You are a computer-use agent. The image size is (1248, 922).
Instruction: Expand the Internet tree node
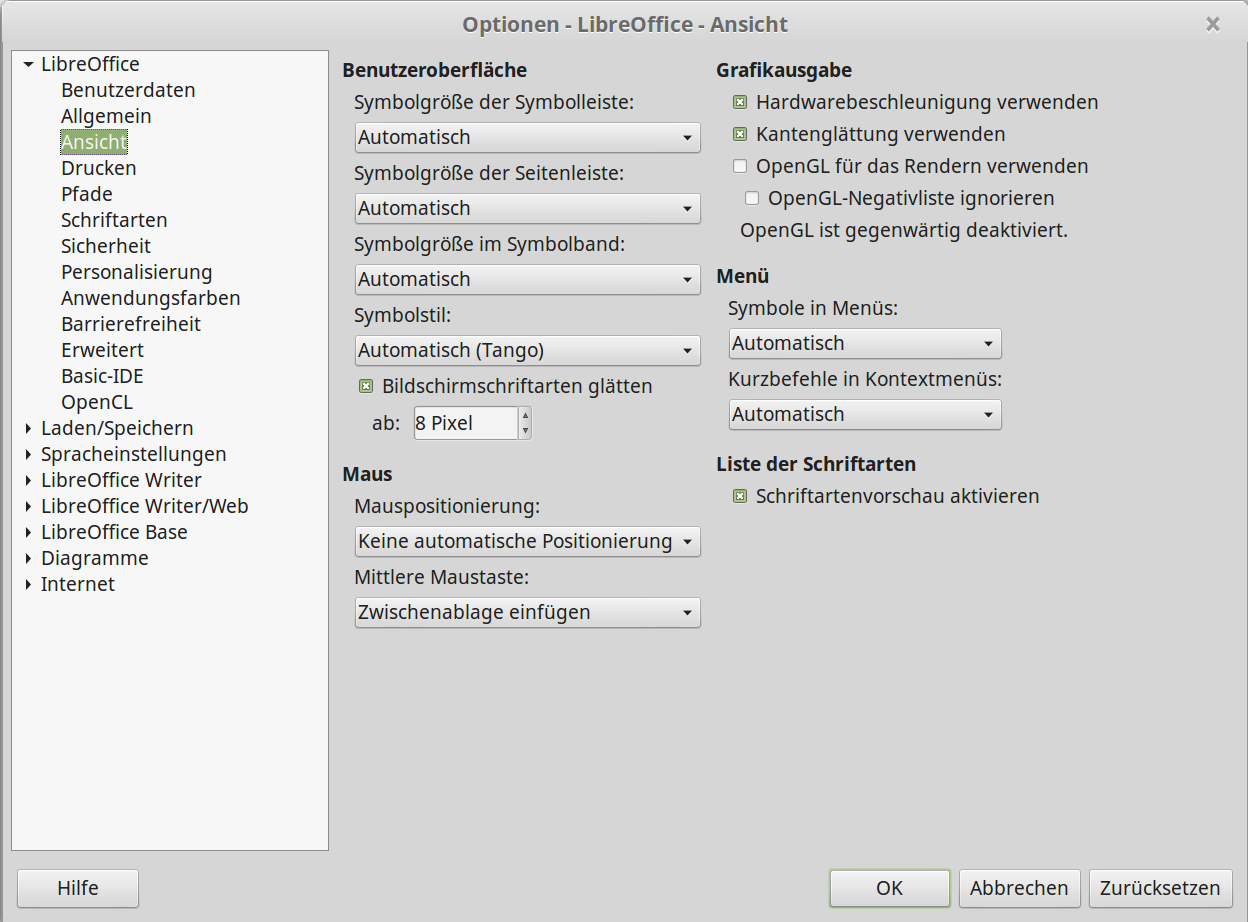tap(28, 585)
